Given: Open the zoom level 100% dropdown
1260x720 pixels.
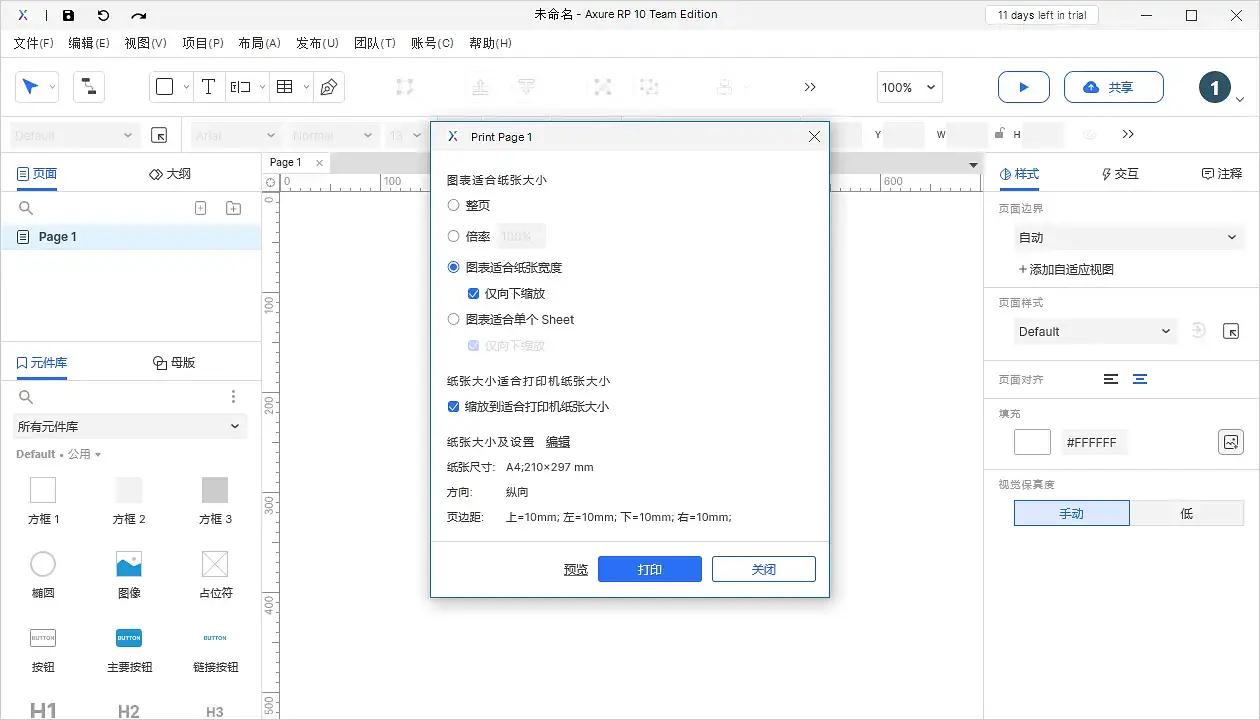Looking at the screenshot, I should pyautogui.click(x=908, y=87).
